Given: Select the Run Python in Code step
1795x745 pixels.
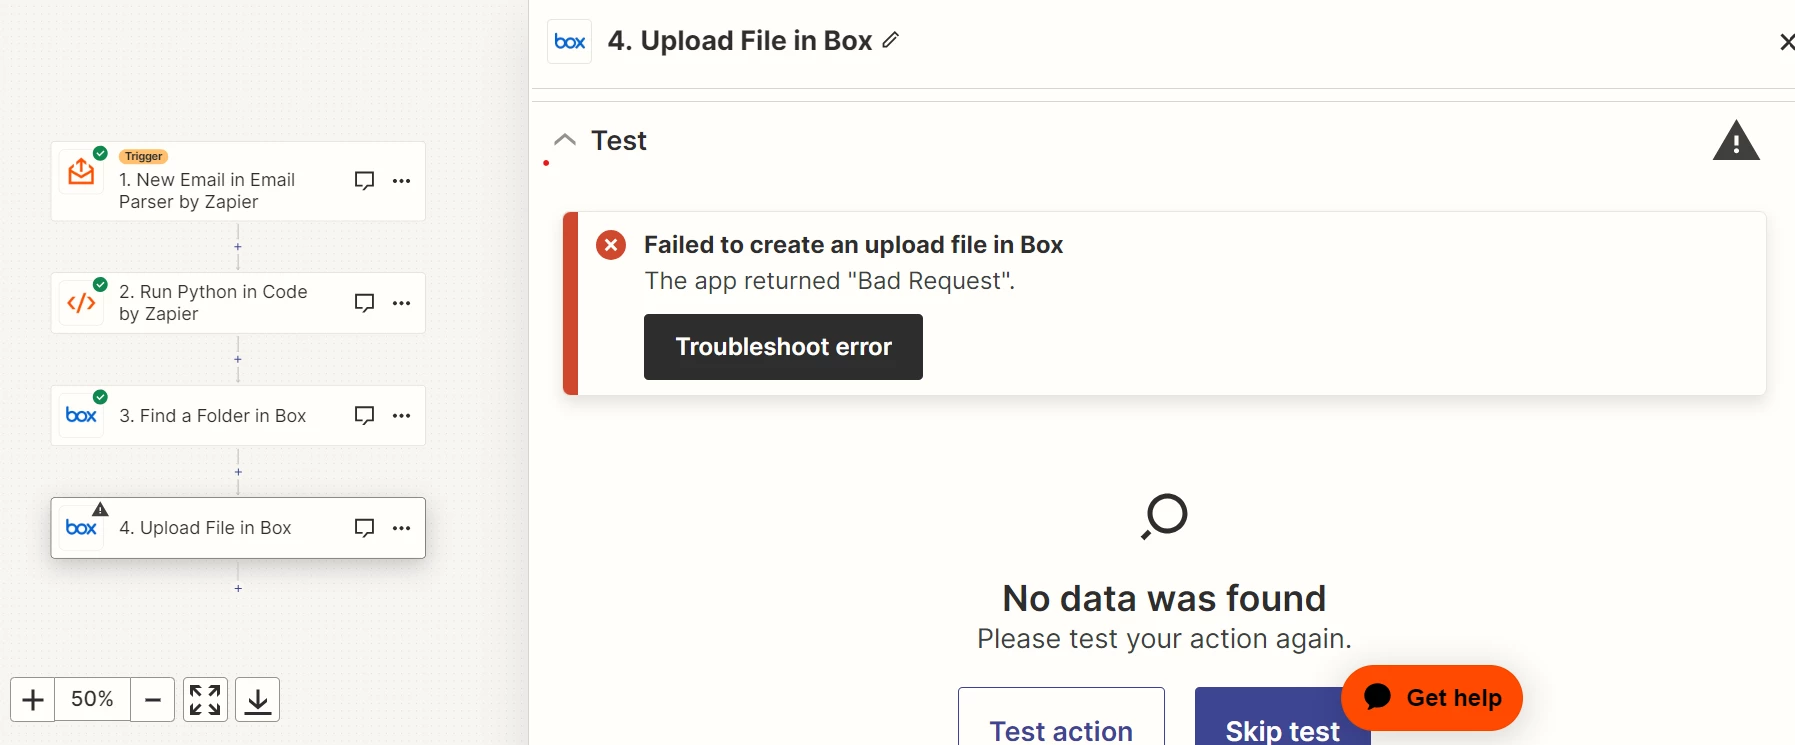Looking at the screenshot, I should pyautogui.click(x=238, y=303).
